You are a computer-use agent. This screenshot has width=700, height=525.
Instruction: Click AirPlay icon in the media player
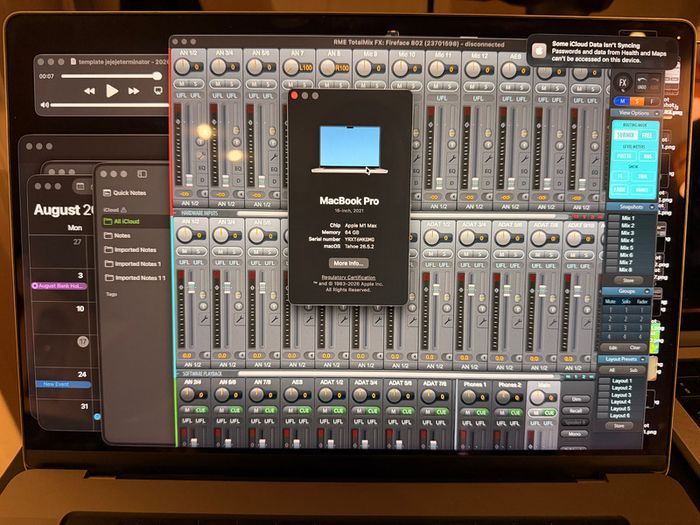point(158,91)
